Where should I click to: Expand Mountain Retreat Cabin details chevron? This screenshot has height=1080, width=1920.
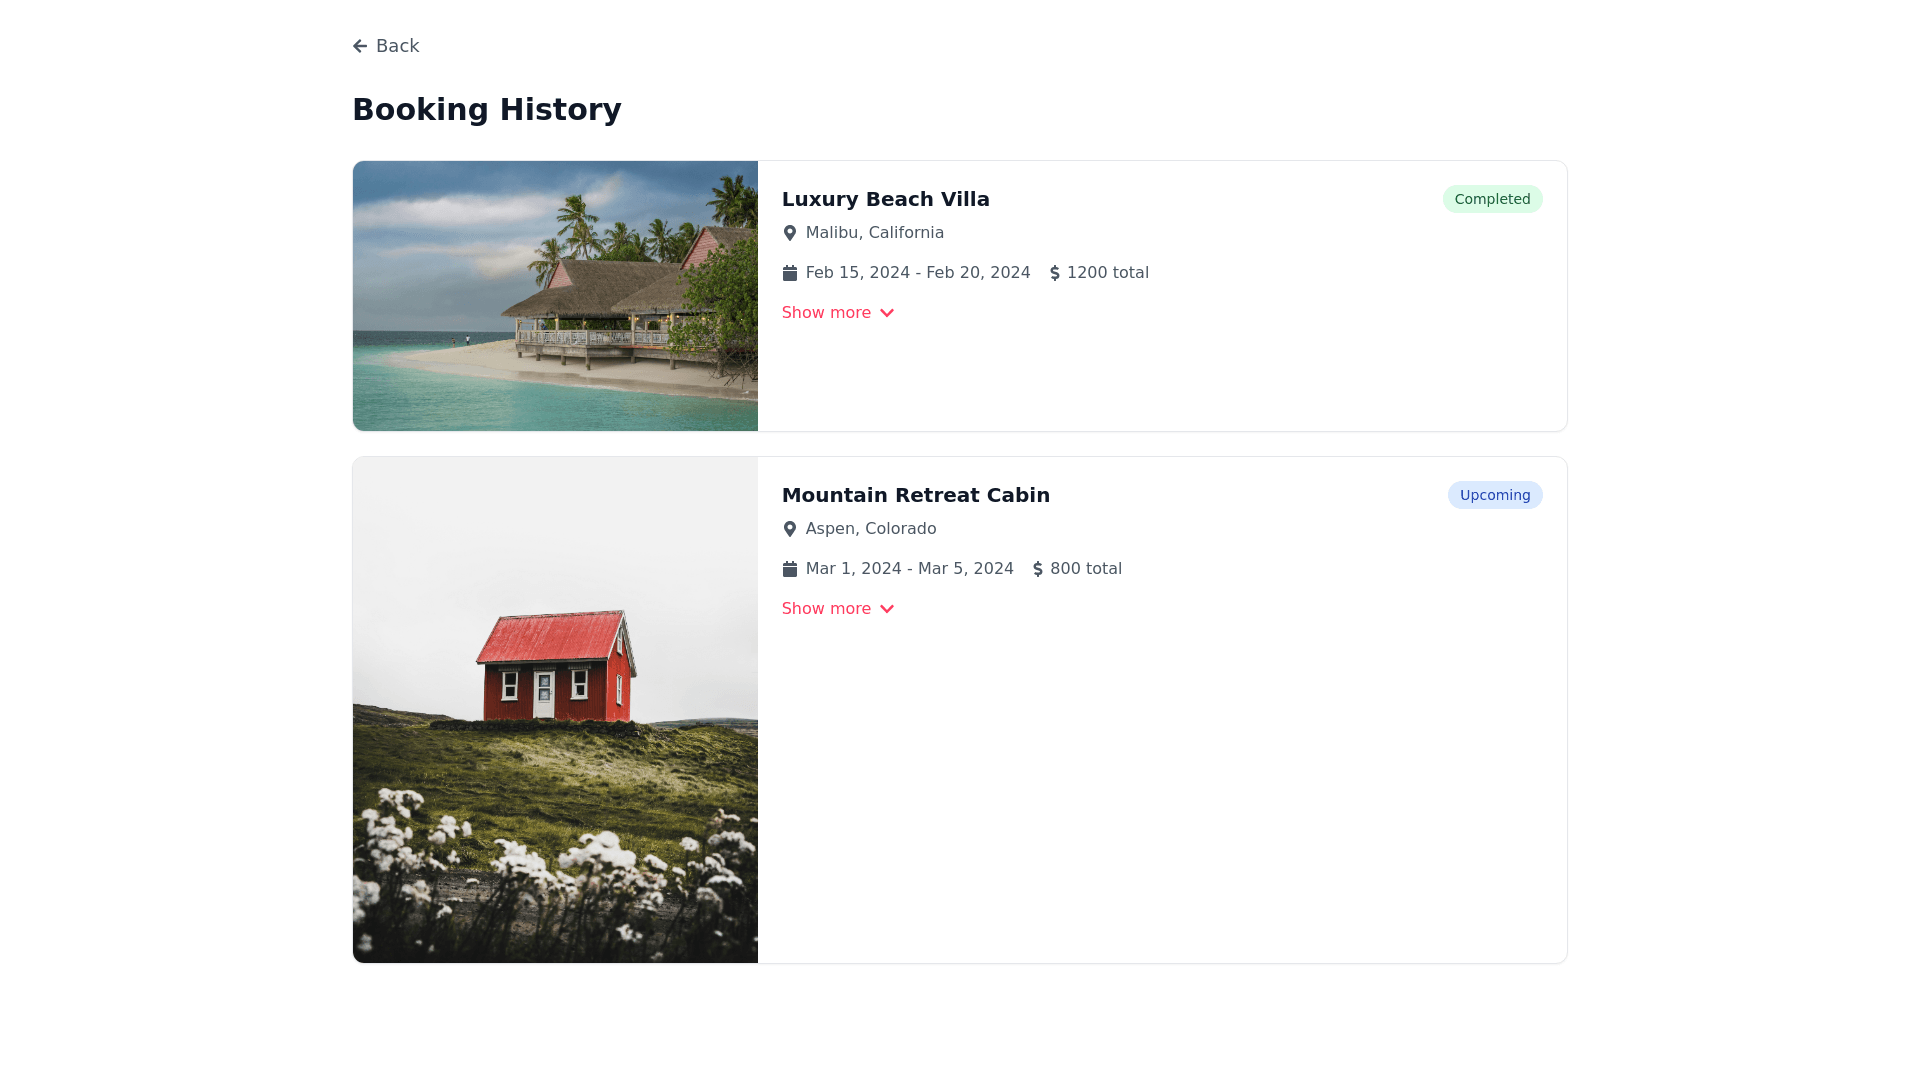887,609
